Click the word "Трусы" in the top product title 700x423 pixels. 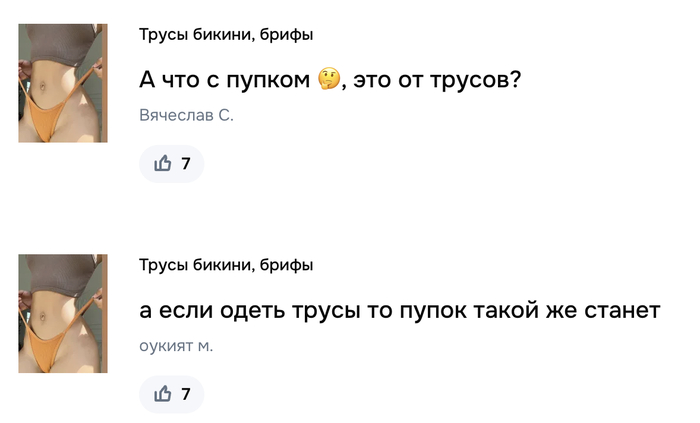(160, 35)
